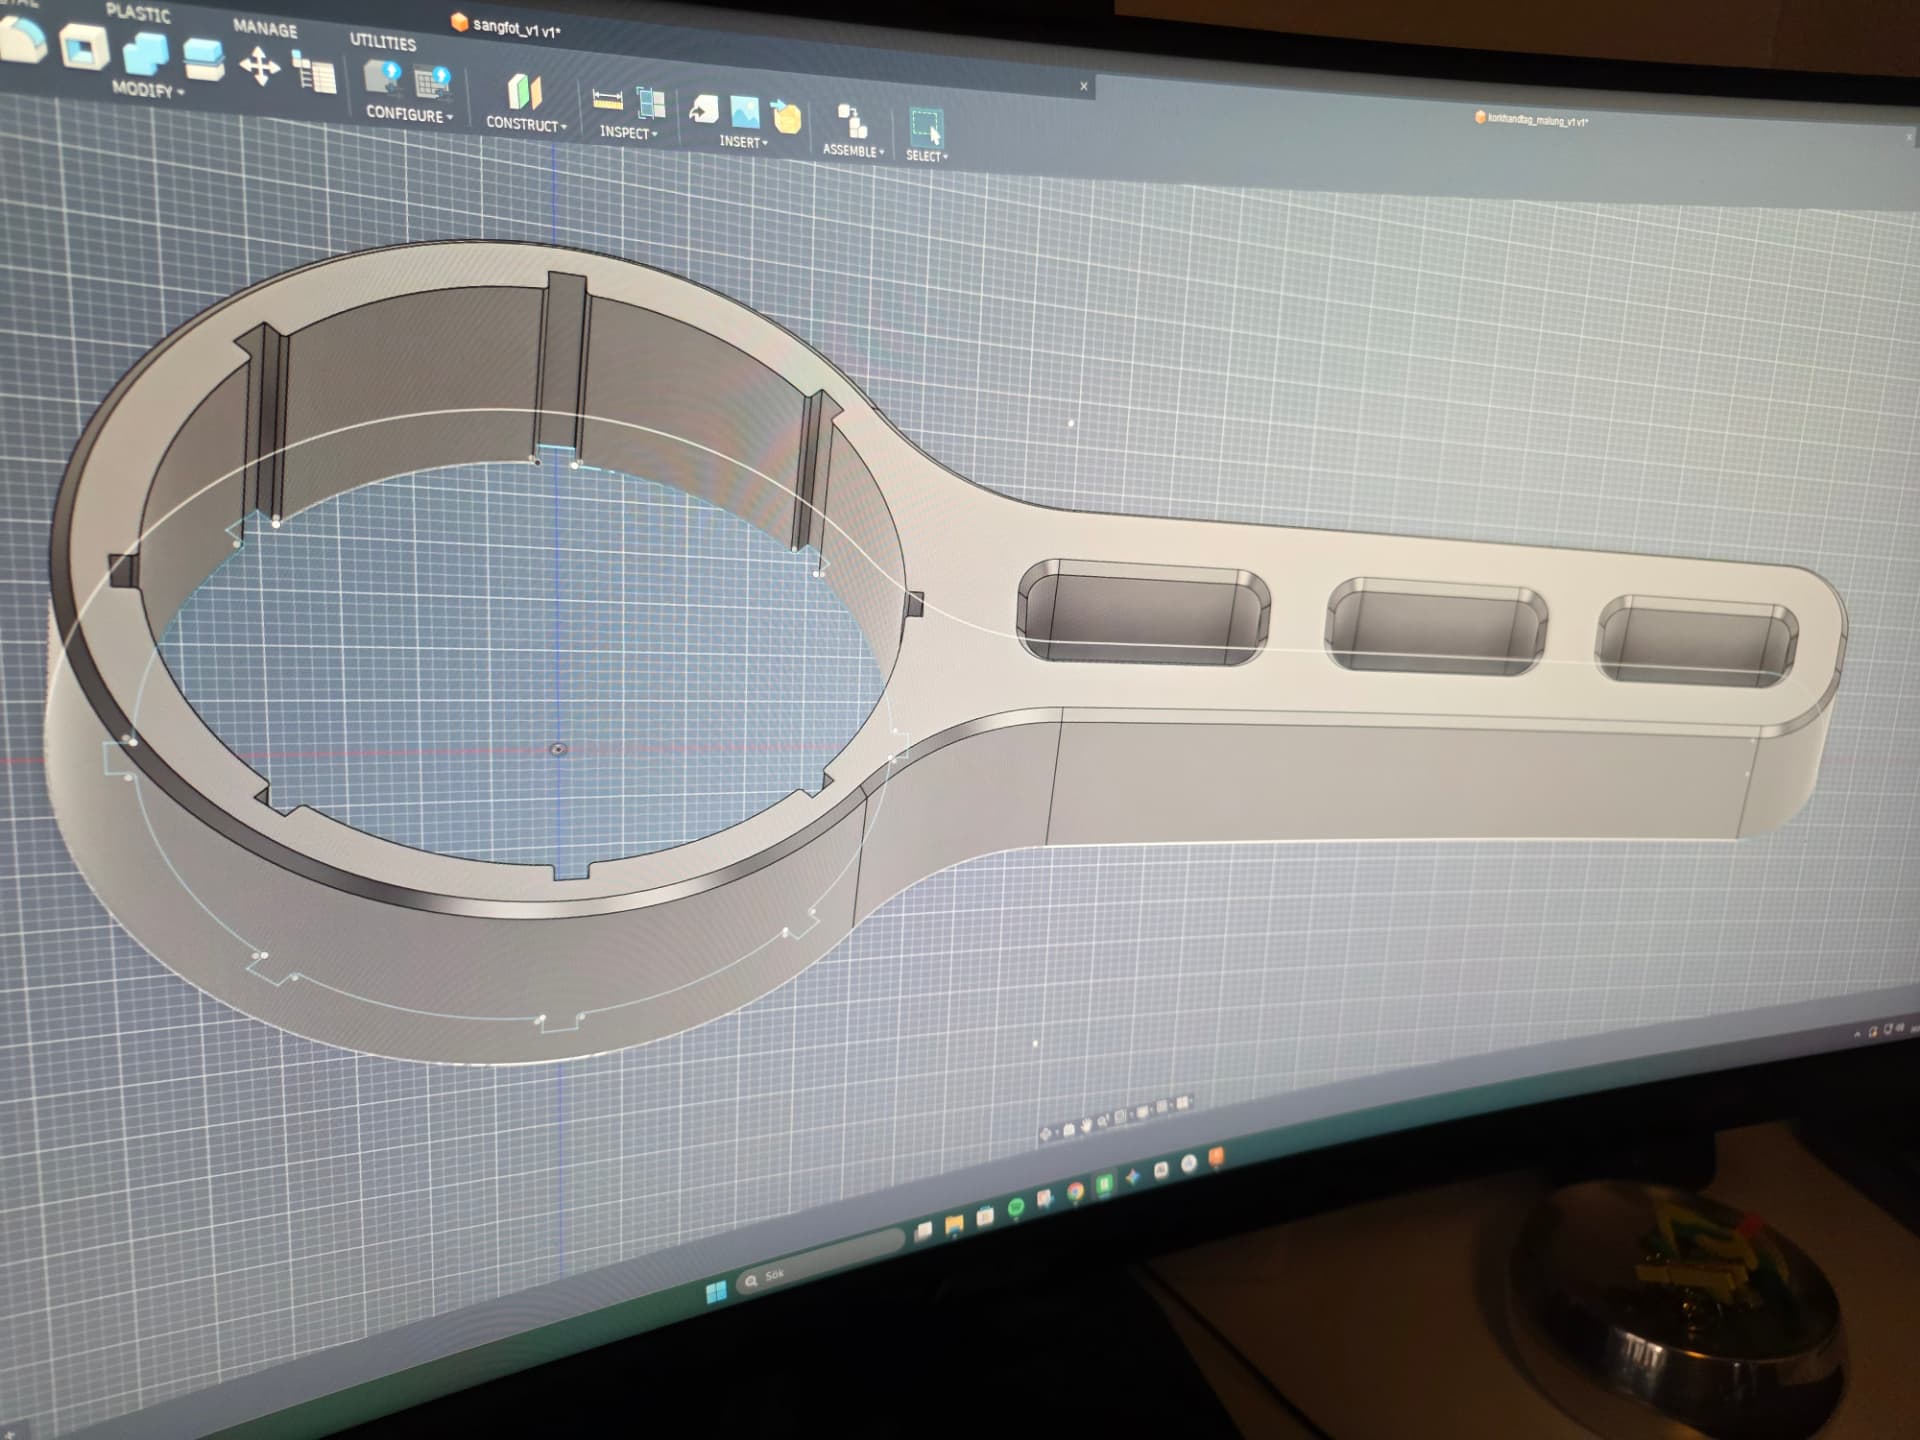Click the first Configure model icon
Viewport: 1920px width, 1440px height.
tap(383, 77)
